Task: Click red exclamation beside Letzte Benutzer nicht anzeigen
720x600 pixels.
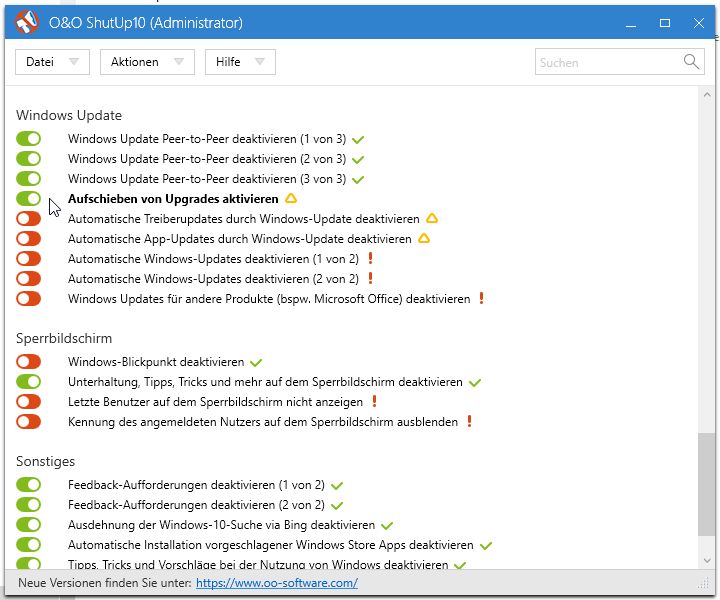Action: point(375,402)
